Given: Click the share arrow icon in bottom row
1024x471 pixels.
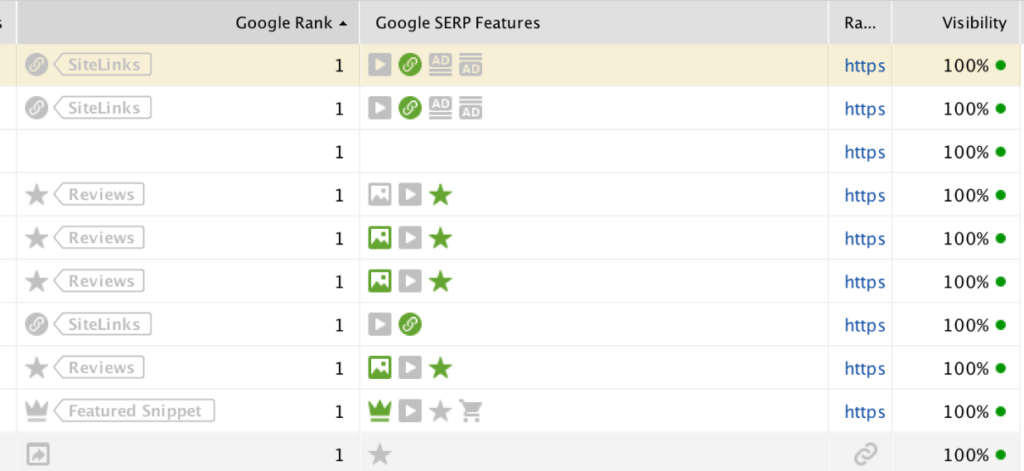Looking at the screenshot, I should [x=37, y=455].
